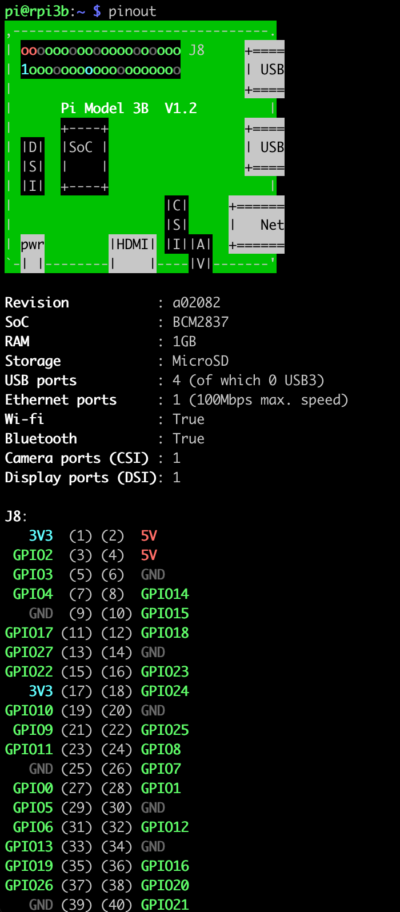Click the pwr connector on board diagram
Image resolution: width=400 pixels, height=912 pixels.
pyautogui.click(x=33, y=254)
